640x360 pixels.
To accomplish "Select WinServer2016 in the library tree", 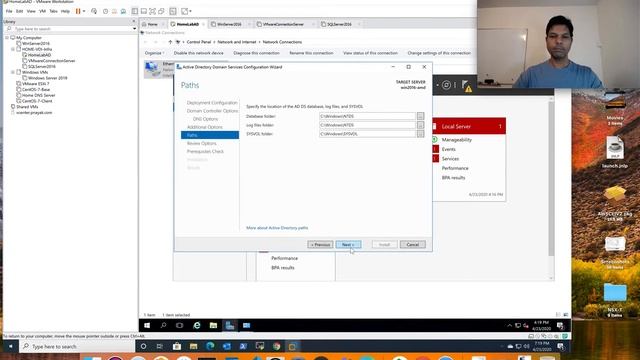I will click(x=36, y=43).
